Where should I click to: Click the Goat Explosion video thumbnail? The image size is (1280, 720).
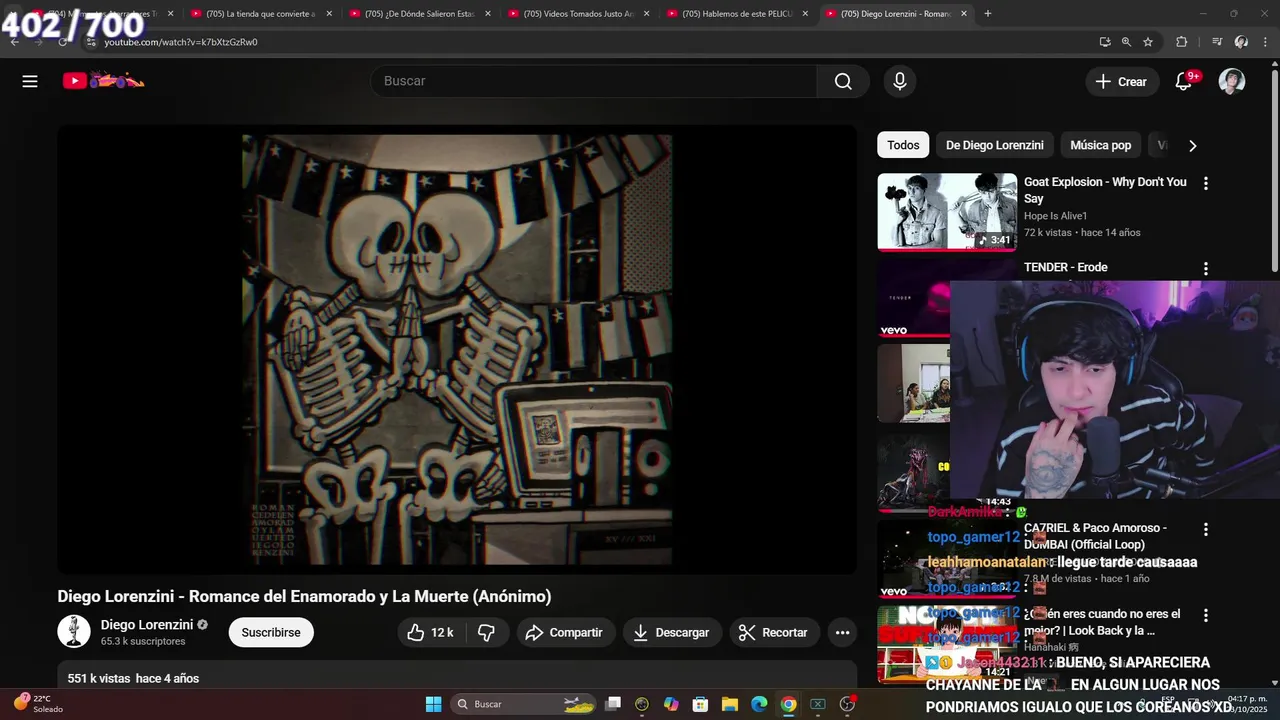947,212
